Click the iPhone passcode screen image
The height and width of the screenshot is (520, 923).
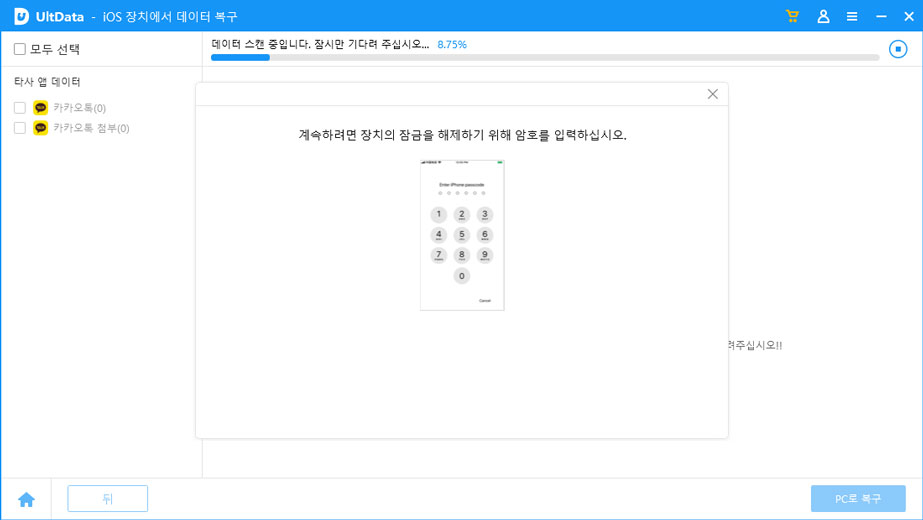462,235
